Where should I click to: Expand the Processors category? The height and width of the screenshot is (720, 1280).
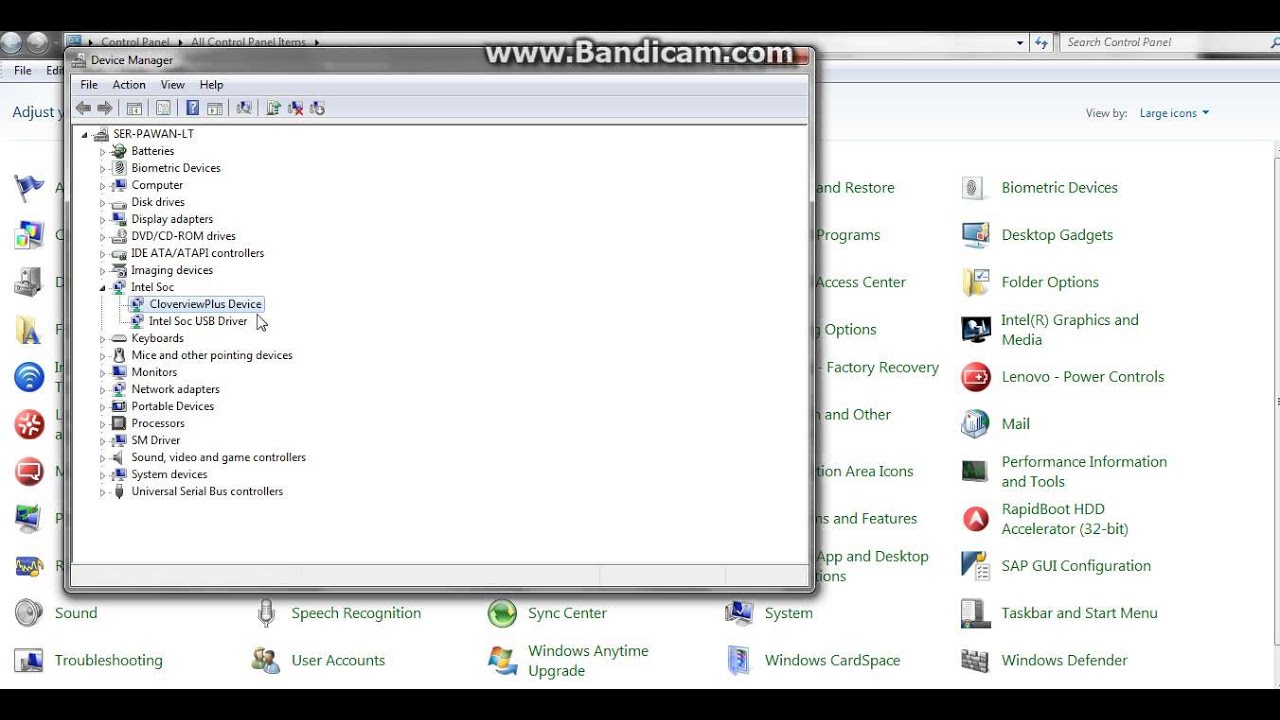(102, 423)
